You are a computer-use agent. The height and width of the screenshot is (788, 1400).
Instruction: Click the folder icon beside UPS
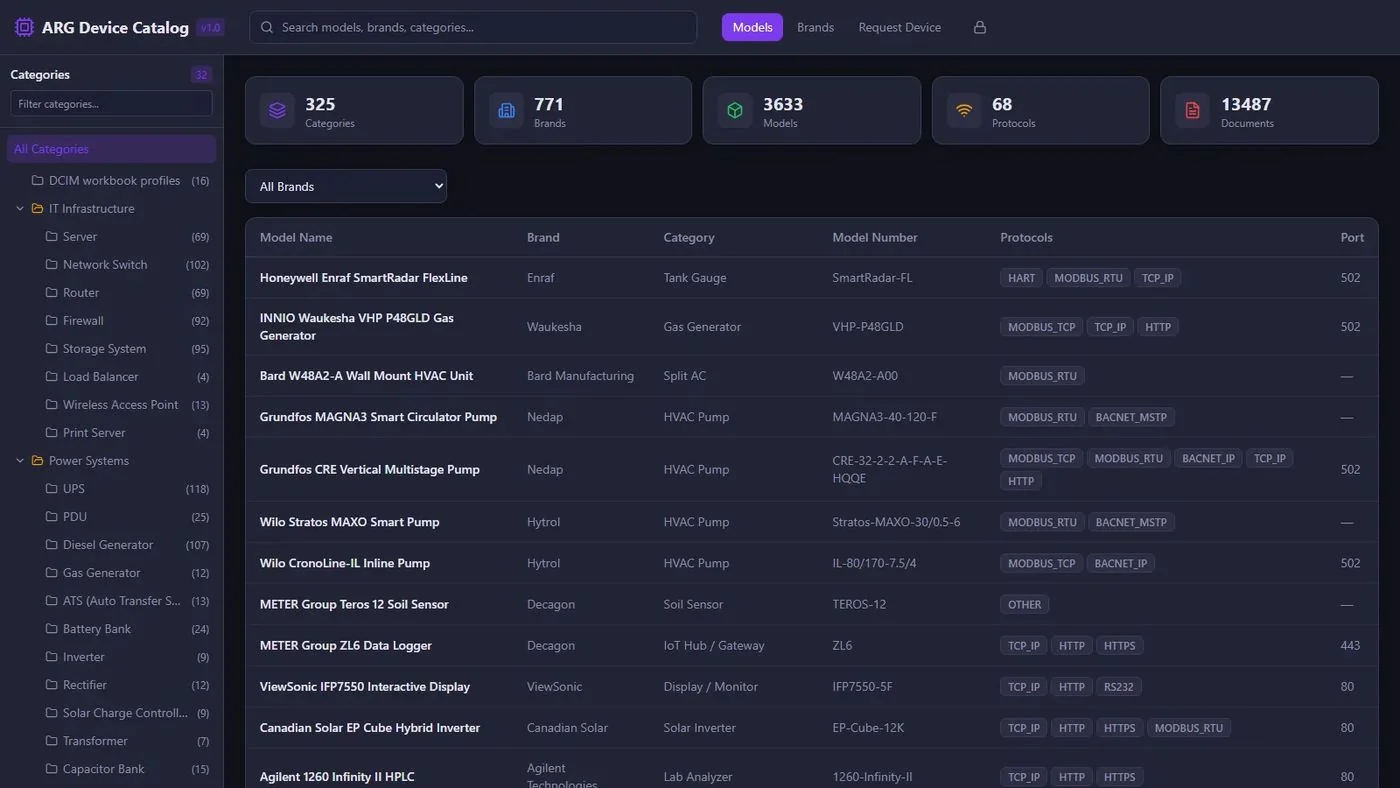(52, 489)
